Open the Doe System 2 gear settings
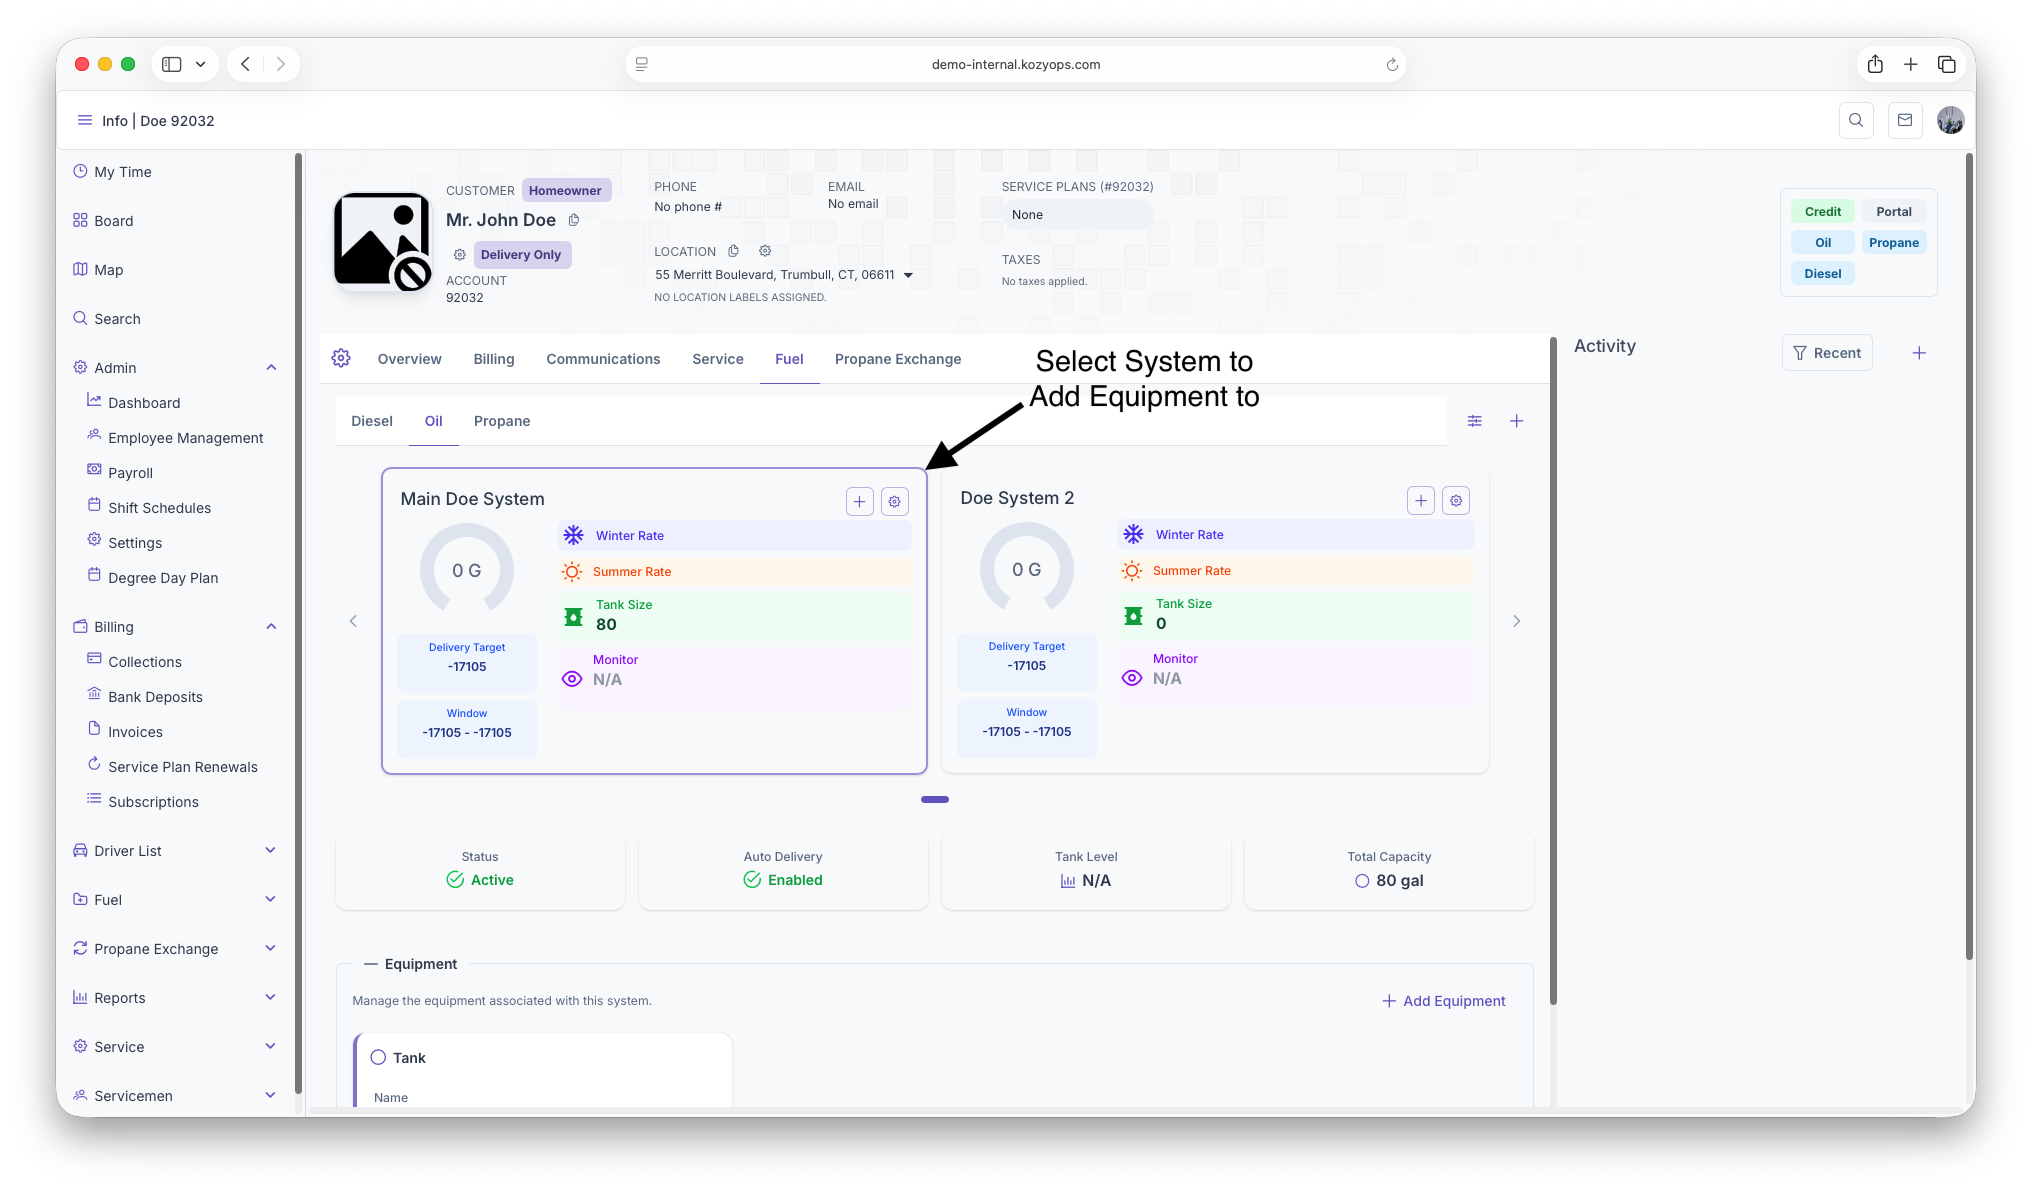The image size is (2032, 1191). pyautogui.click(x=1456, y=500)
